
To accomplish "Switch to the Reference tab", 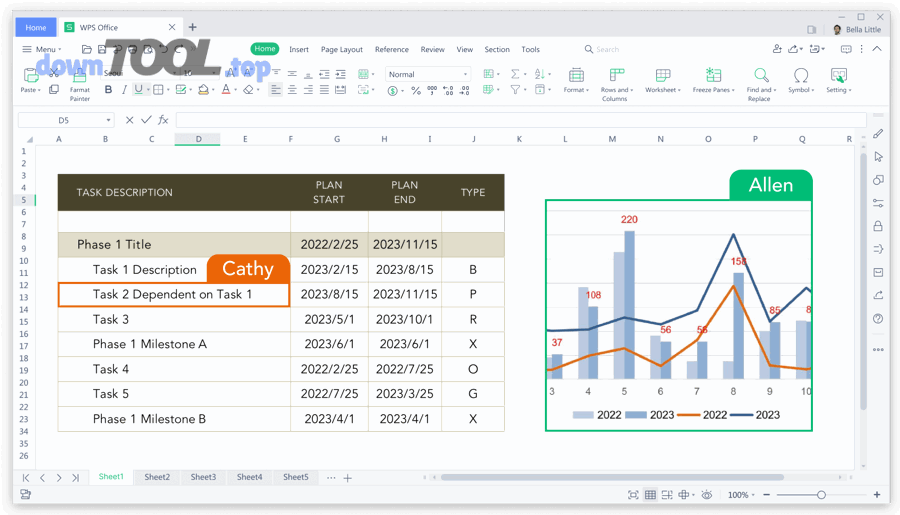I will [391, 49].
